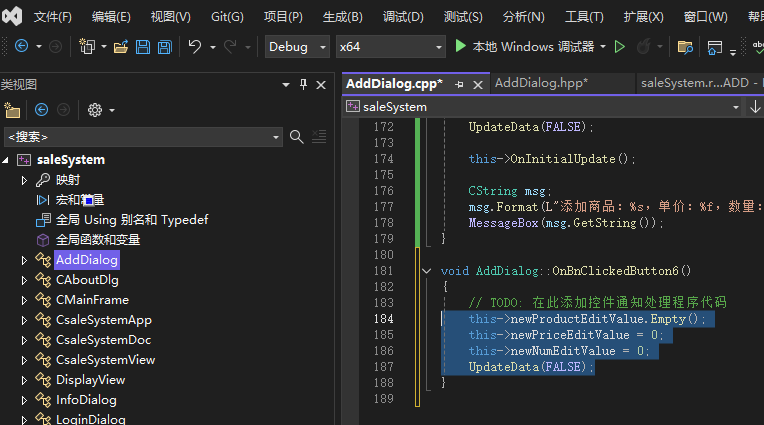Click the Class View settings gear icon

click(x=95, y=110)
